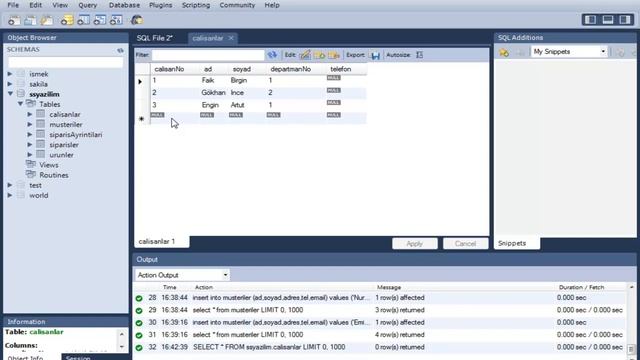Collapse the Tables node

tap(20, 104)
